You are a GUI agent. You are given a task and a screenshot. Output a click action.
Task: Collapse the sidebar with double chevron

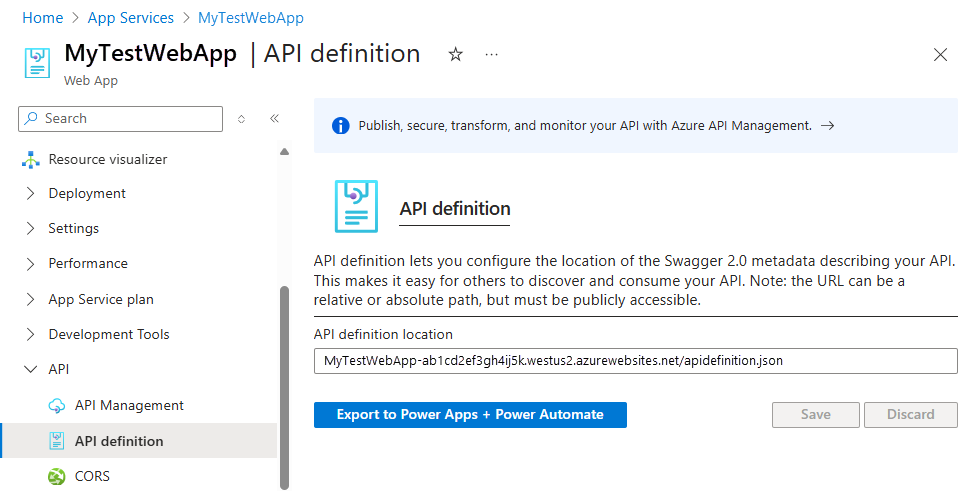pos(274,119)
